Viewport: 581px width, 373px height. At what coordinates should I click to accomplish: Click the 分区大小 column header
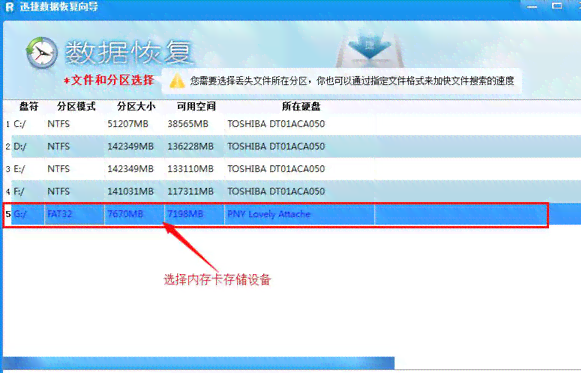pos(136,107)
